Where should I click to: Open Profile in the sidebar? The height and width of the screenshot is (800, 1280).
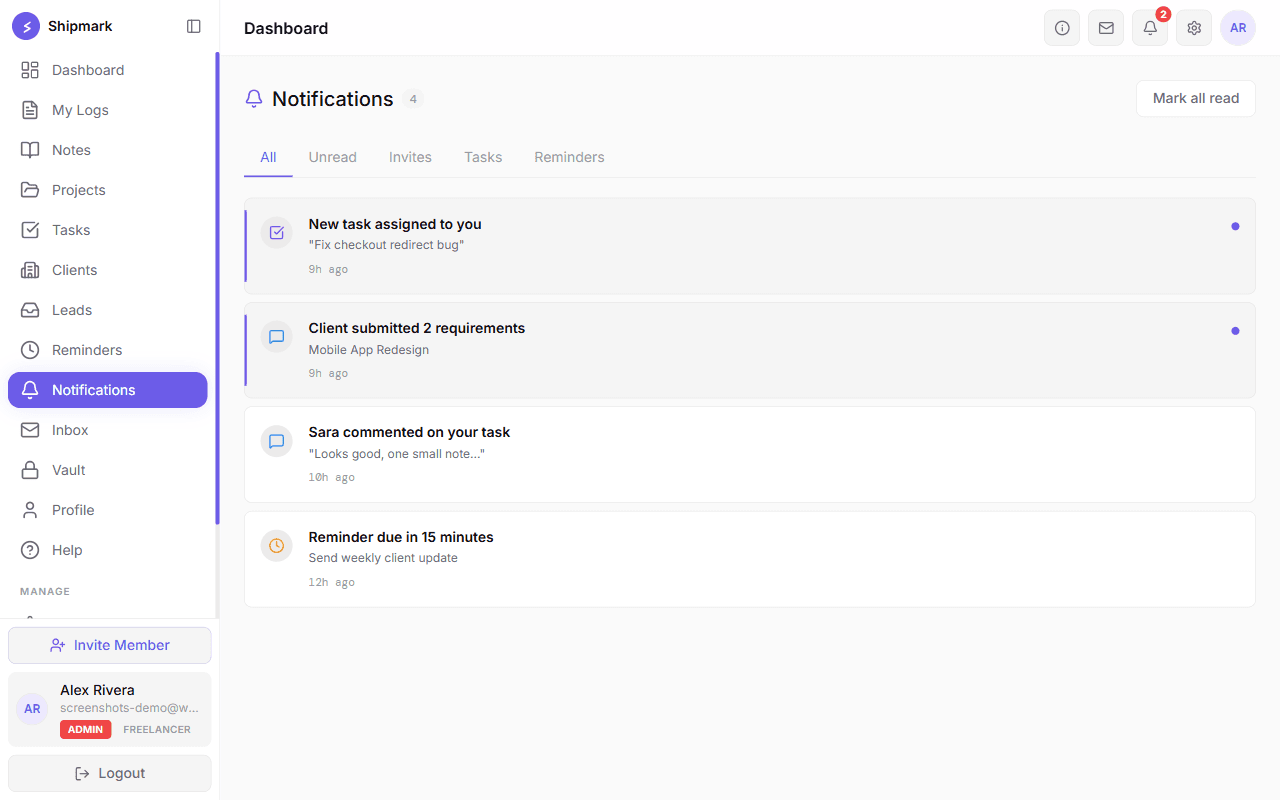(108, 510)
